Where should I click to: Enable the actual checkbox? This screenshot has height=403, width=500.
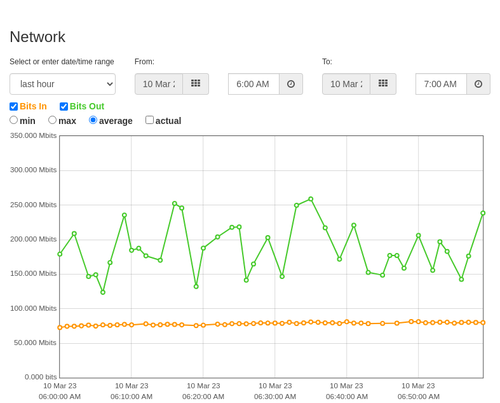149,120
